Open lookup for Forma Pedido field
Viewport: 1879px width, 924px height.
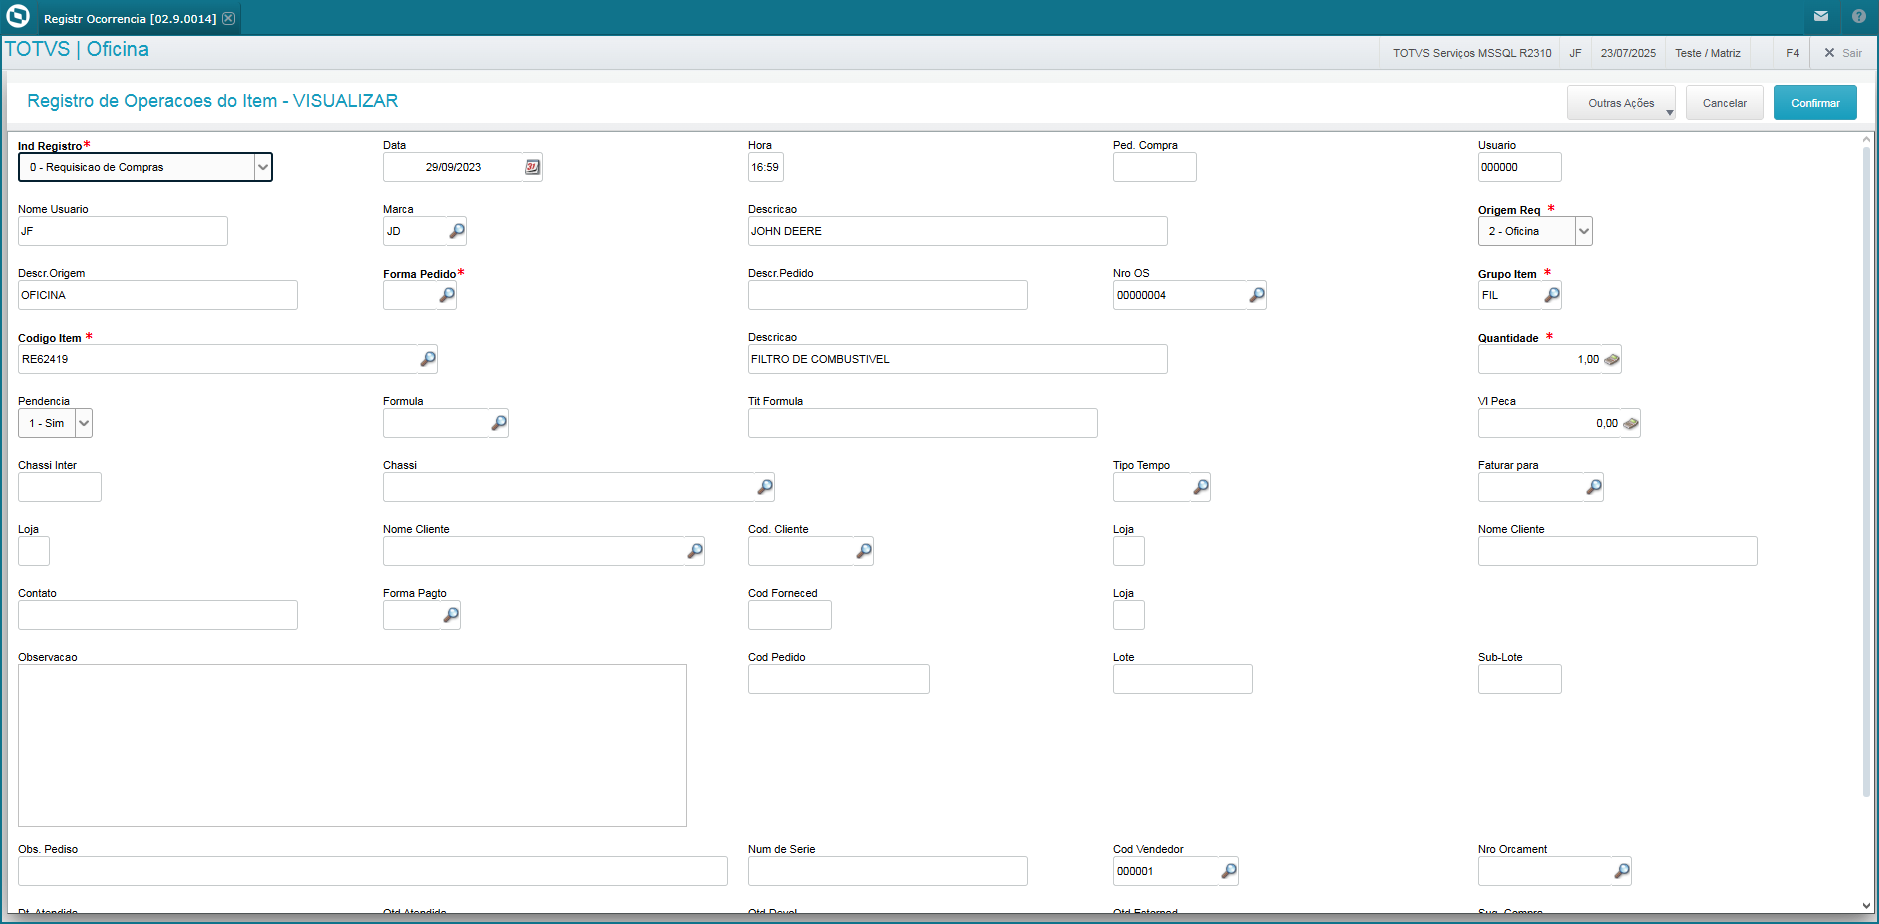[447, 295]
